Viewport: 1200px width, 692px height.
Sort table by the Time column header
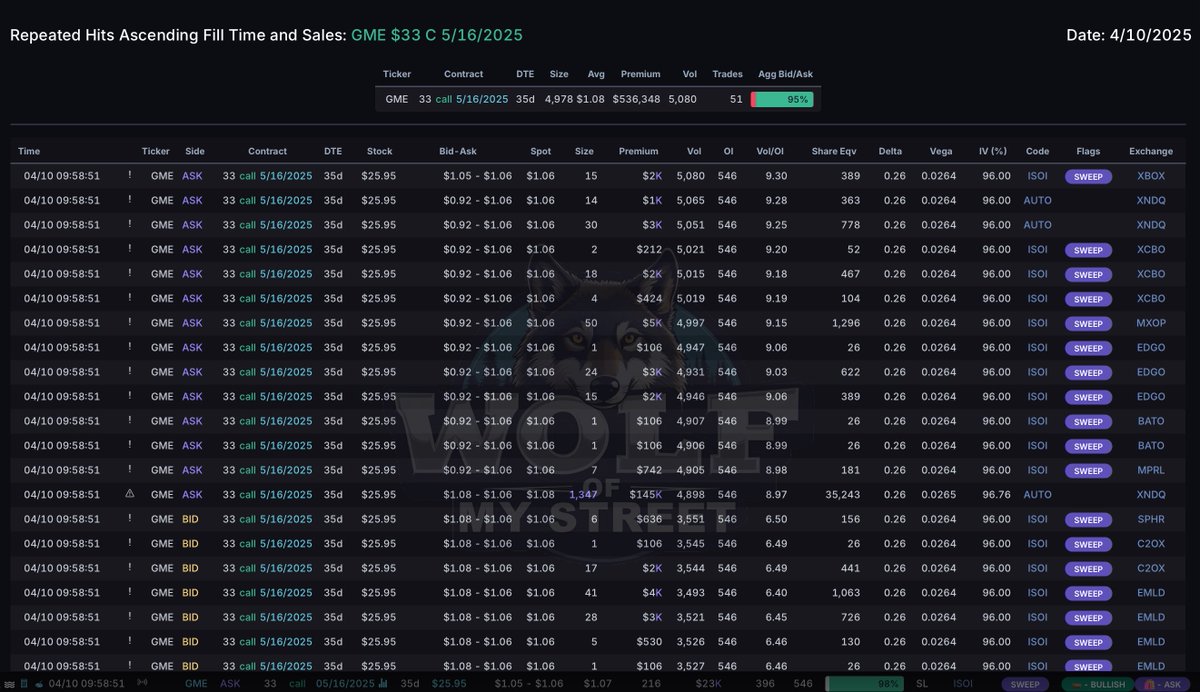point(29,151)
